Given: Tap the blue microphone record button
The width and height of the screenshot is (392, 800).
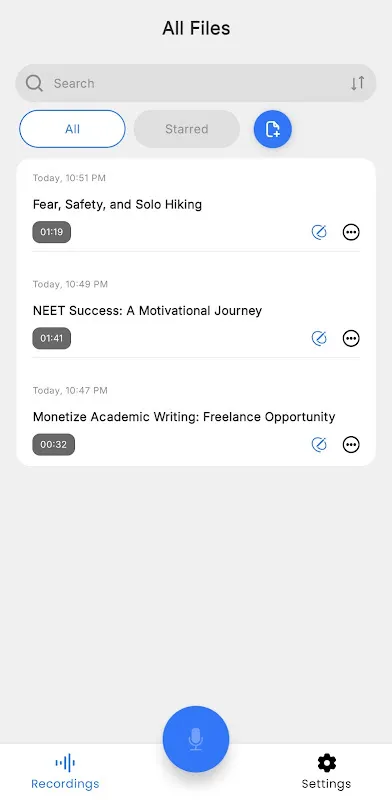Looking at the screenshot, I should point(196,739).
